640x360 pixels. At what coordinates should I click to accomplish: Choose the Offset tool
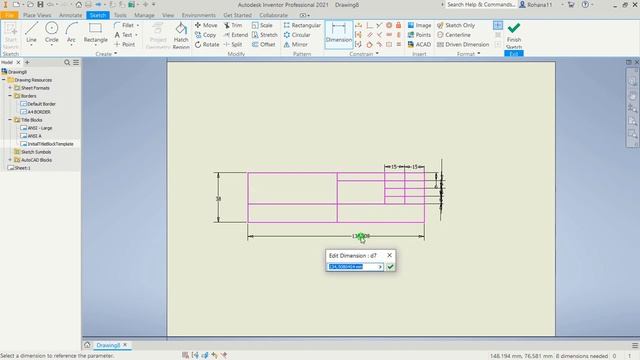pyautogui.click(x=263, y=44)
